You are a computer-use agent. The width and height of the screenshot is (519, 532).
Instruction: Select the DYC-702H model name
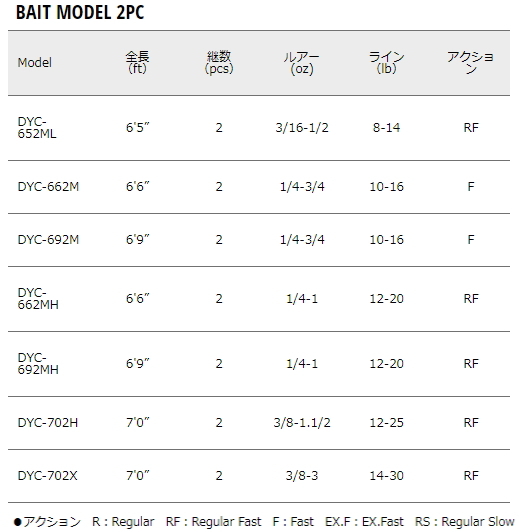tap(48, 423)
